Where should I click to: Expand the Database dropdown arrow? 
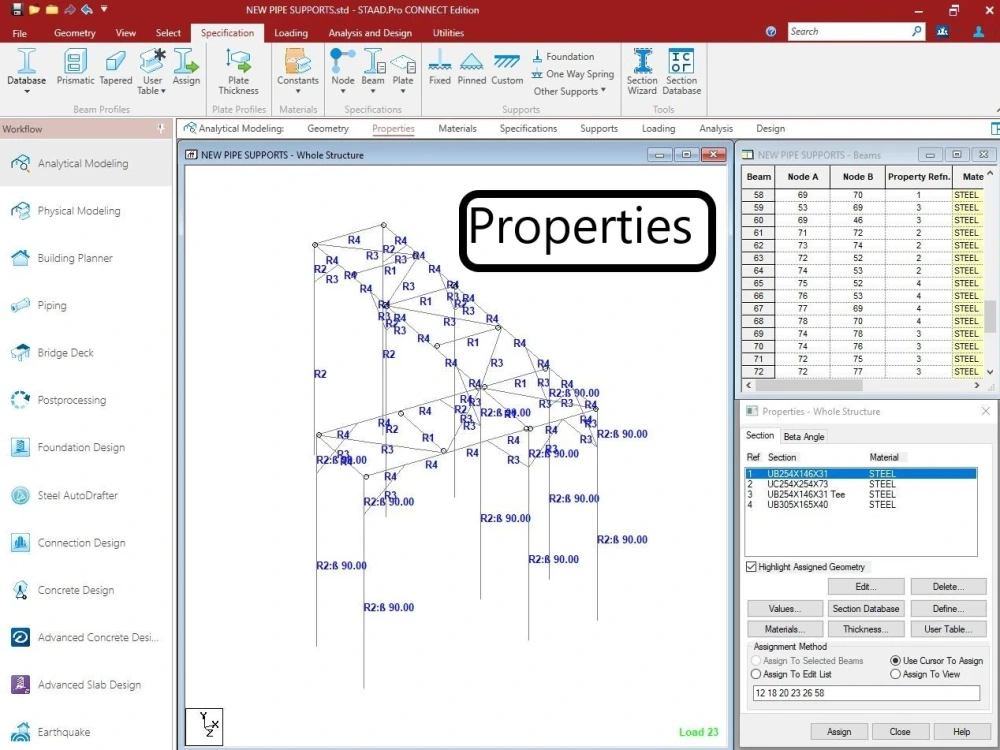click(x=27, y=92)
